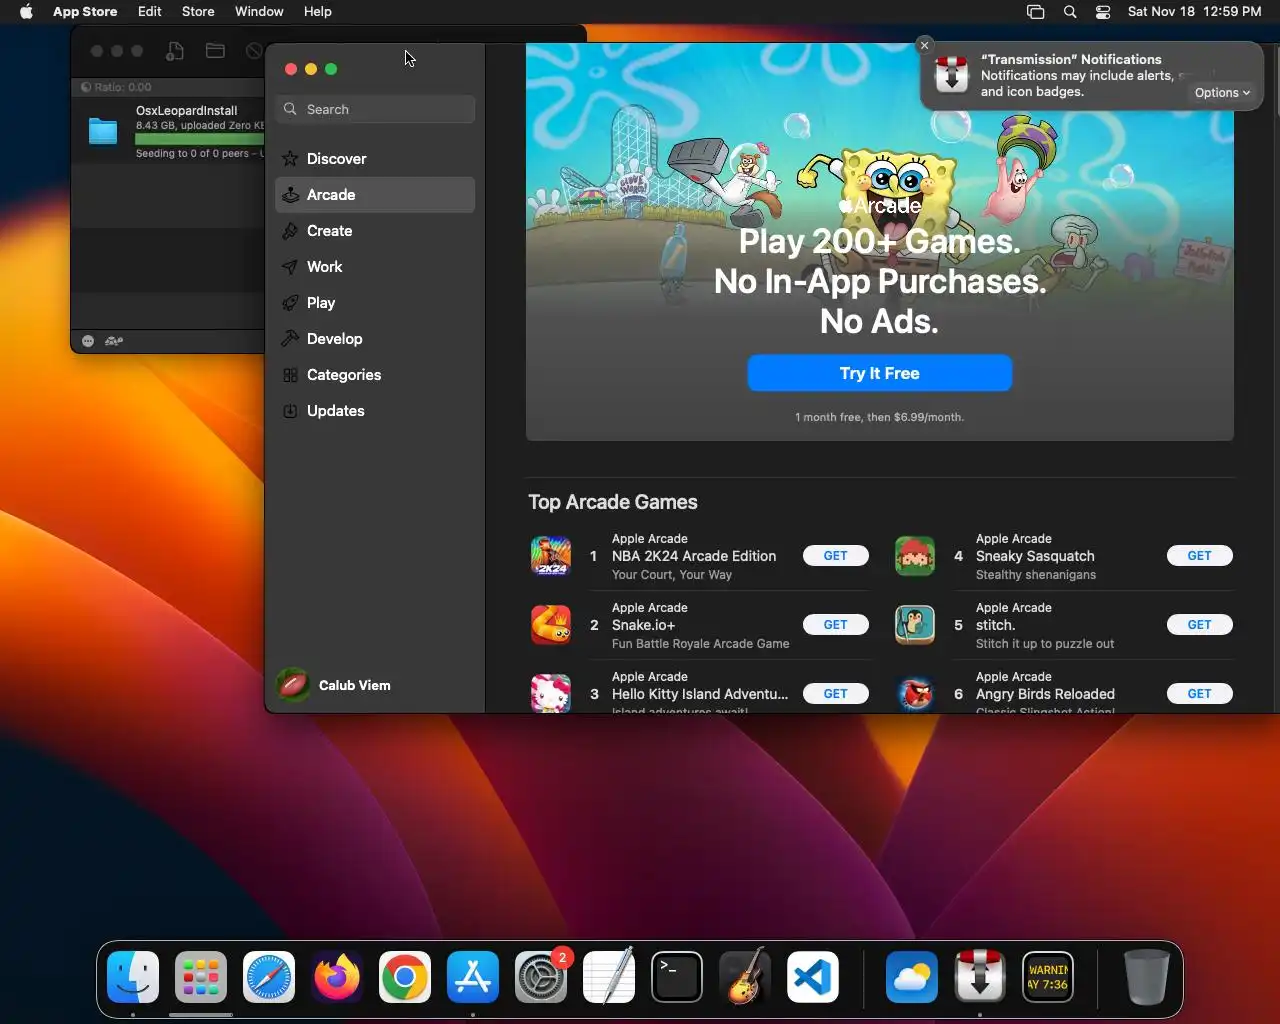Get Hello Kitty Island Adventure
1280x1024 pixels.
coord(836,694)
